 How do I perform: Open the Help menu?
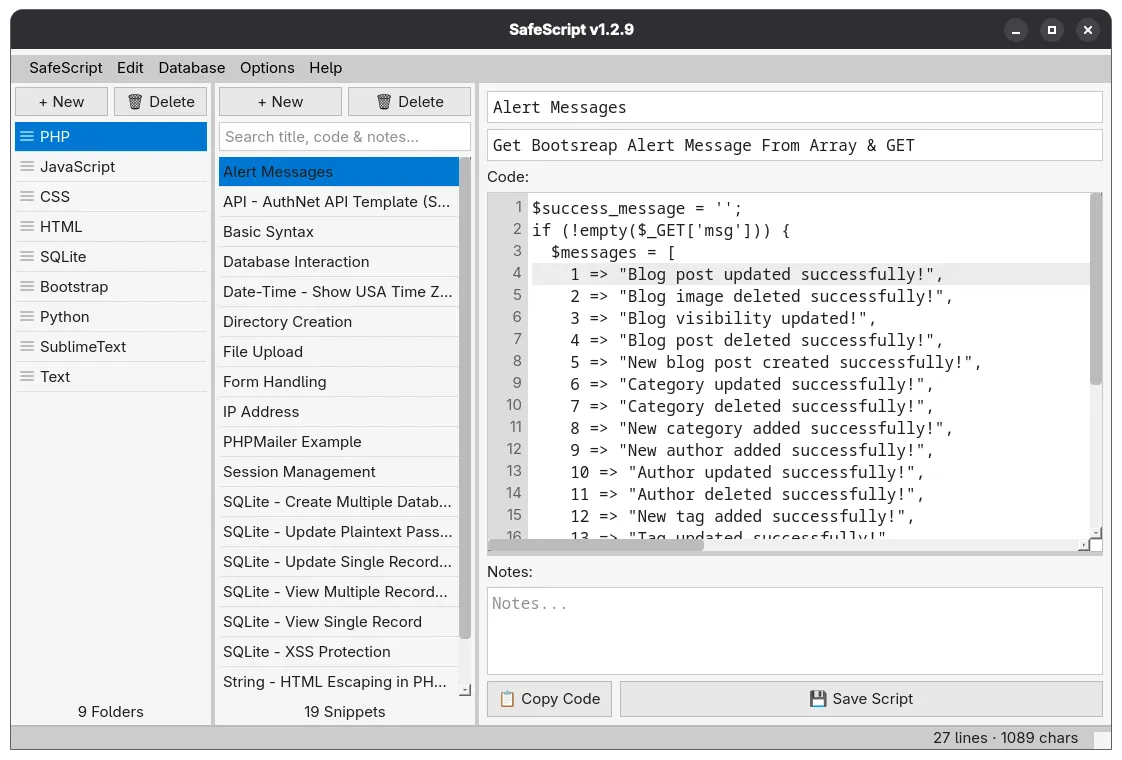point(326,67)
